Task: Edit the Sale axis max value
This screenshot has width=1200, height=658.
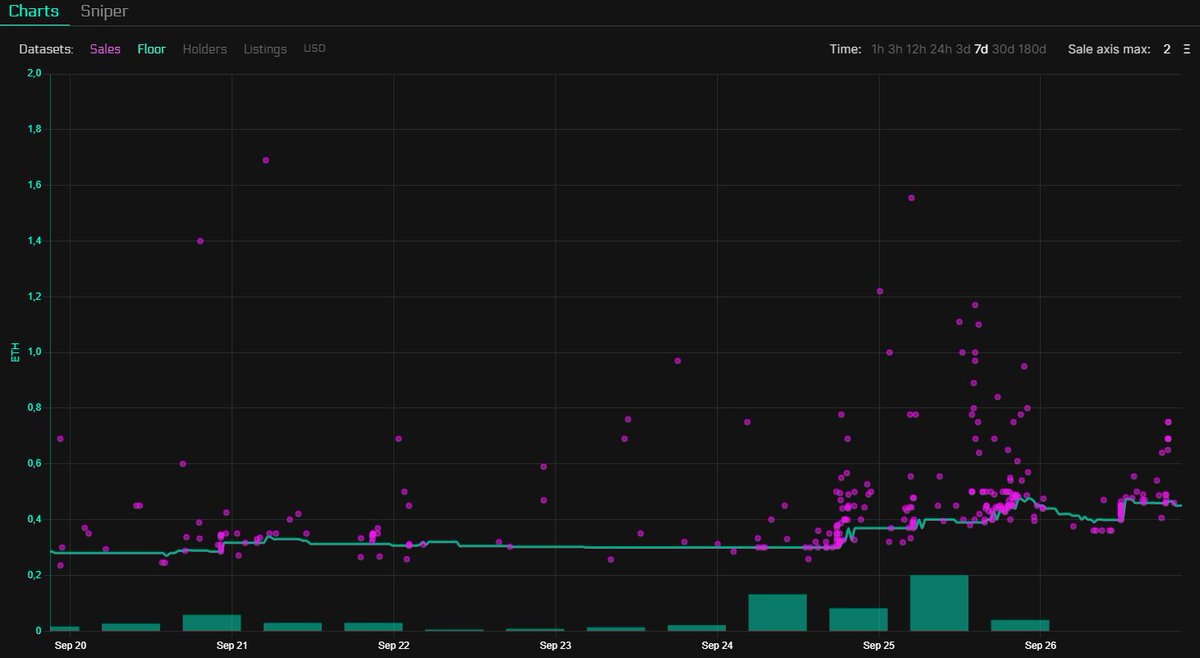Action: tap(1166, 49)
